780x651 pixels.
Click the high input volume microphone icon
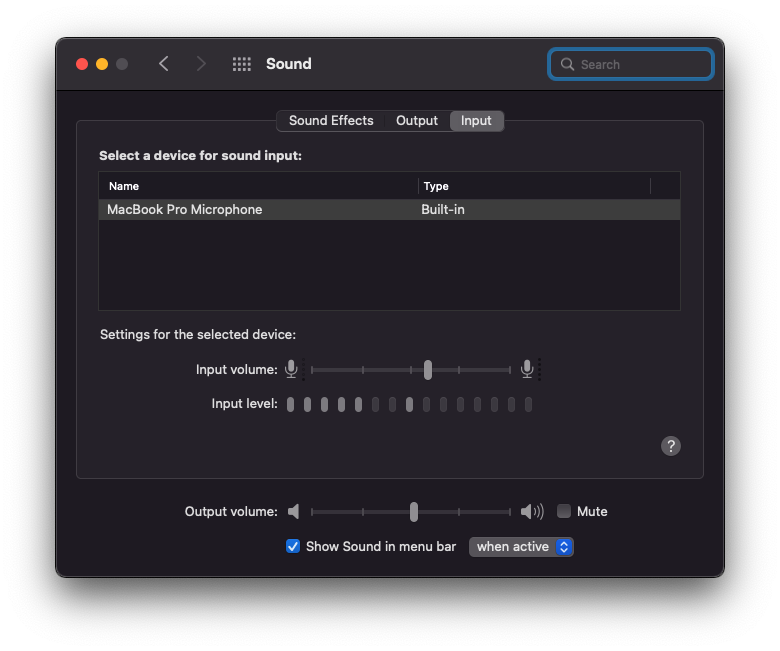tap(527, 369)
